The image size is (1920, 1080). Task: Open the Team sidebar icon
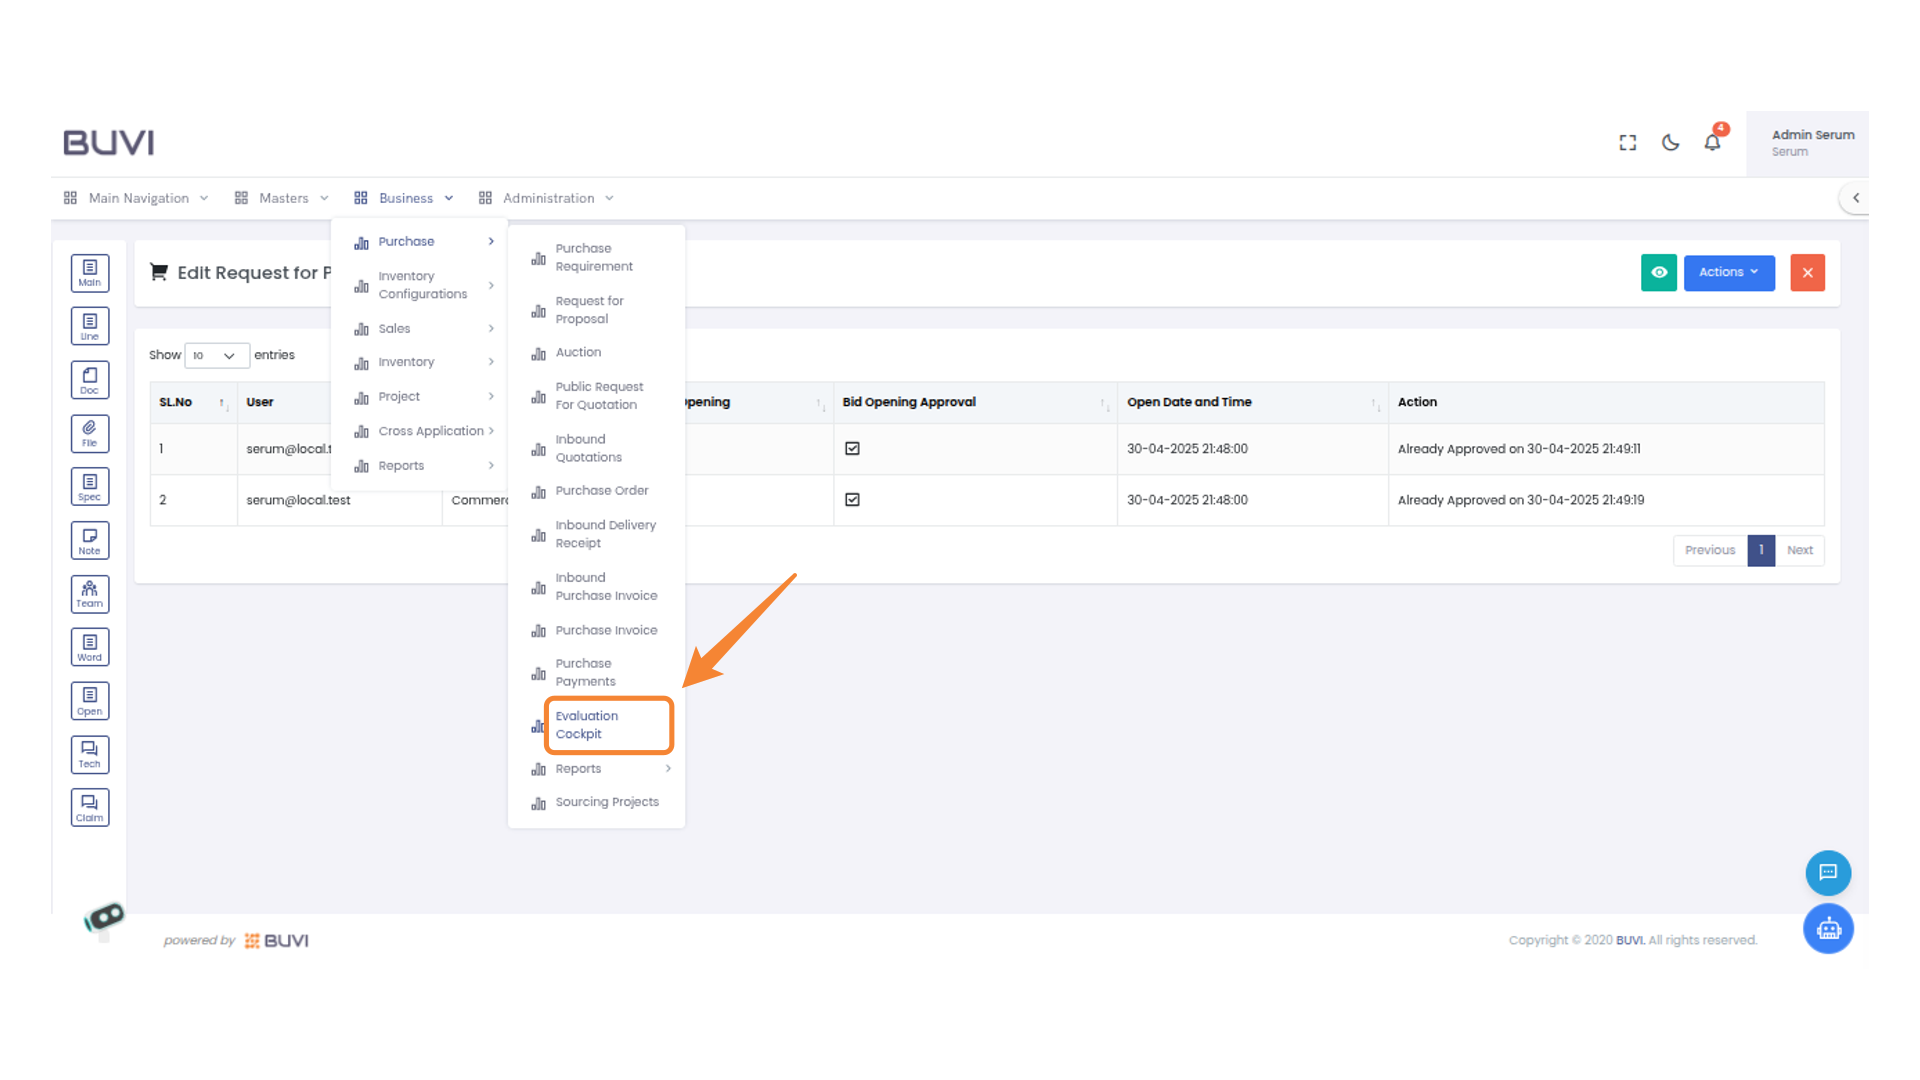pyautogui.click(x=90, y=594)
